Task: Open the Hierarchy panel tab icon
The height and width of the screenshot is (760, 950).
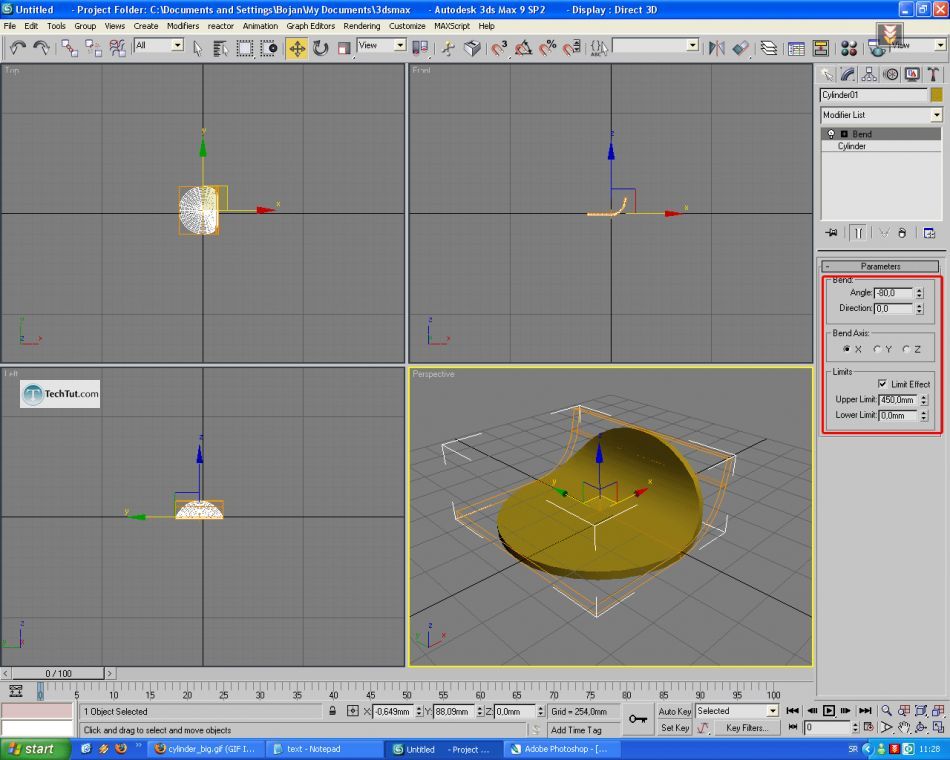Action: [x=869, y=74]
